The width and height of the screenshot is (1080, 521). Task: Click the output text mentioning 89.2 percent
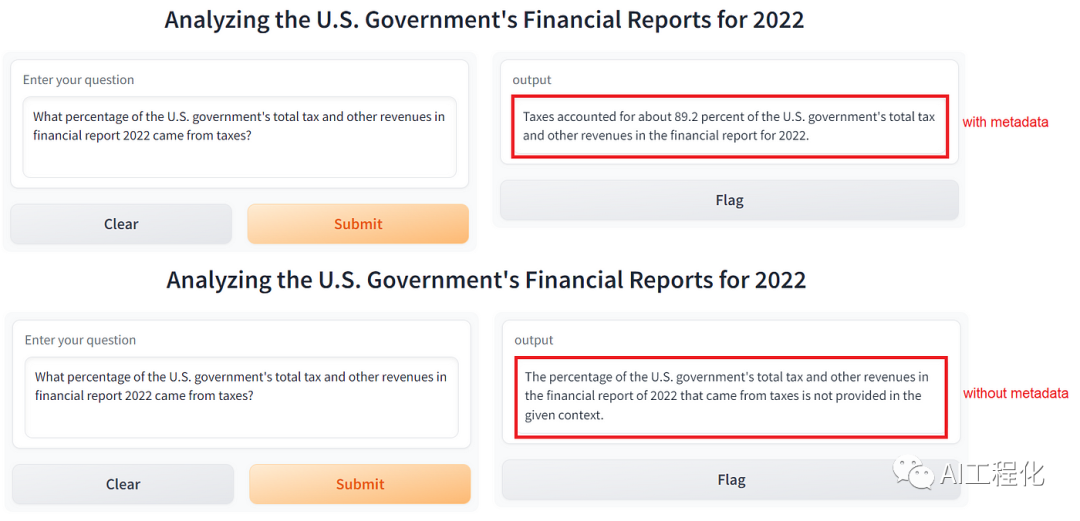[x=729, y=126]
